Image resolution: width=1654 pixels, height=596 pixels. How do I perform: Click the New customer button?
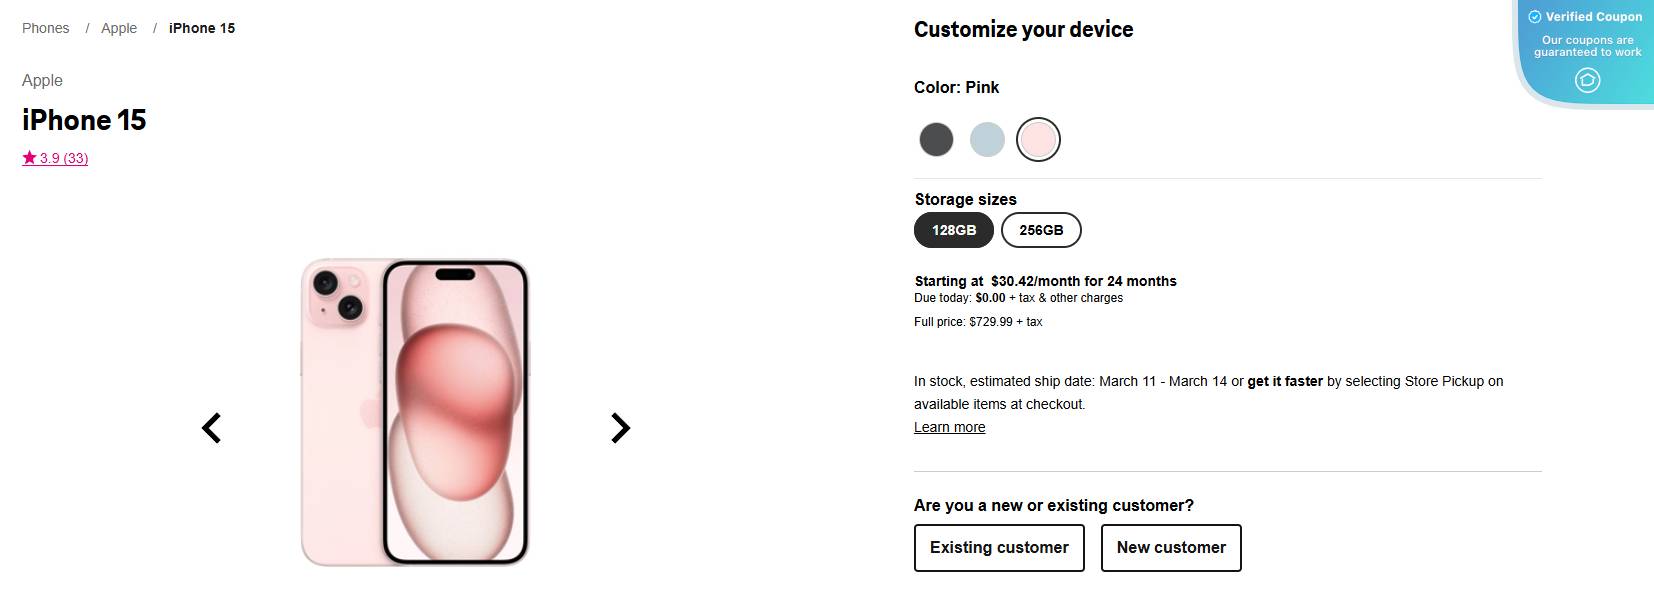[1171, 547]
